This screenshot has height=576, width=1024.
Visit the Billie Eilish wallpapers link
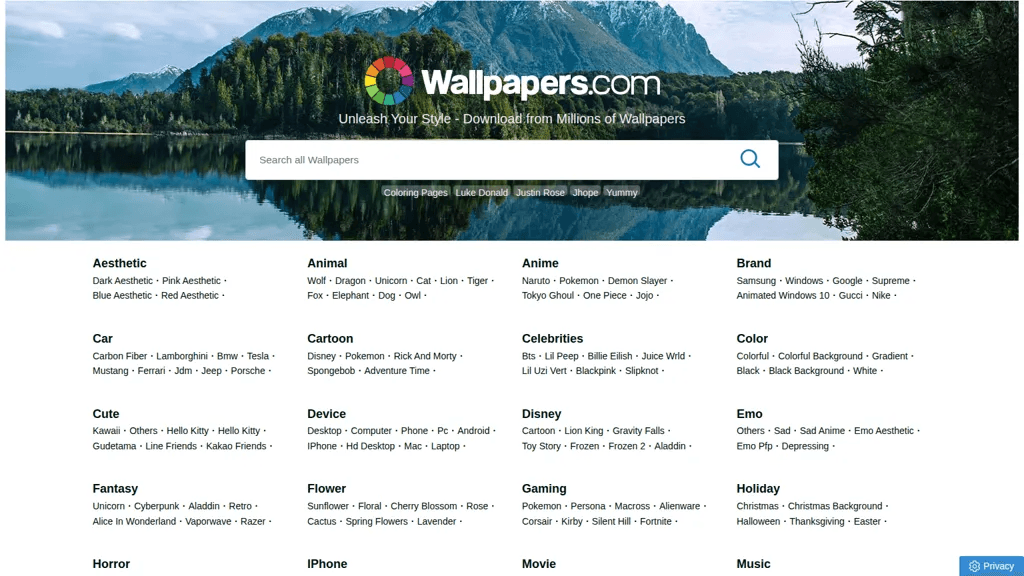pyautogui.click(x=609, y=356)
